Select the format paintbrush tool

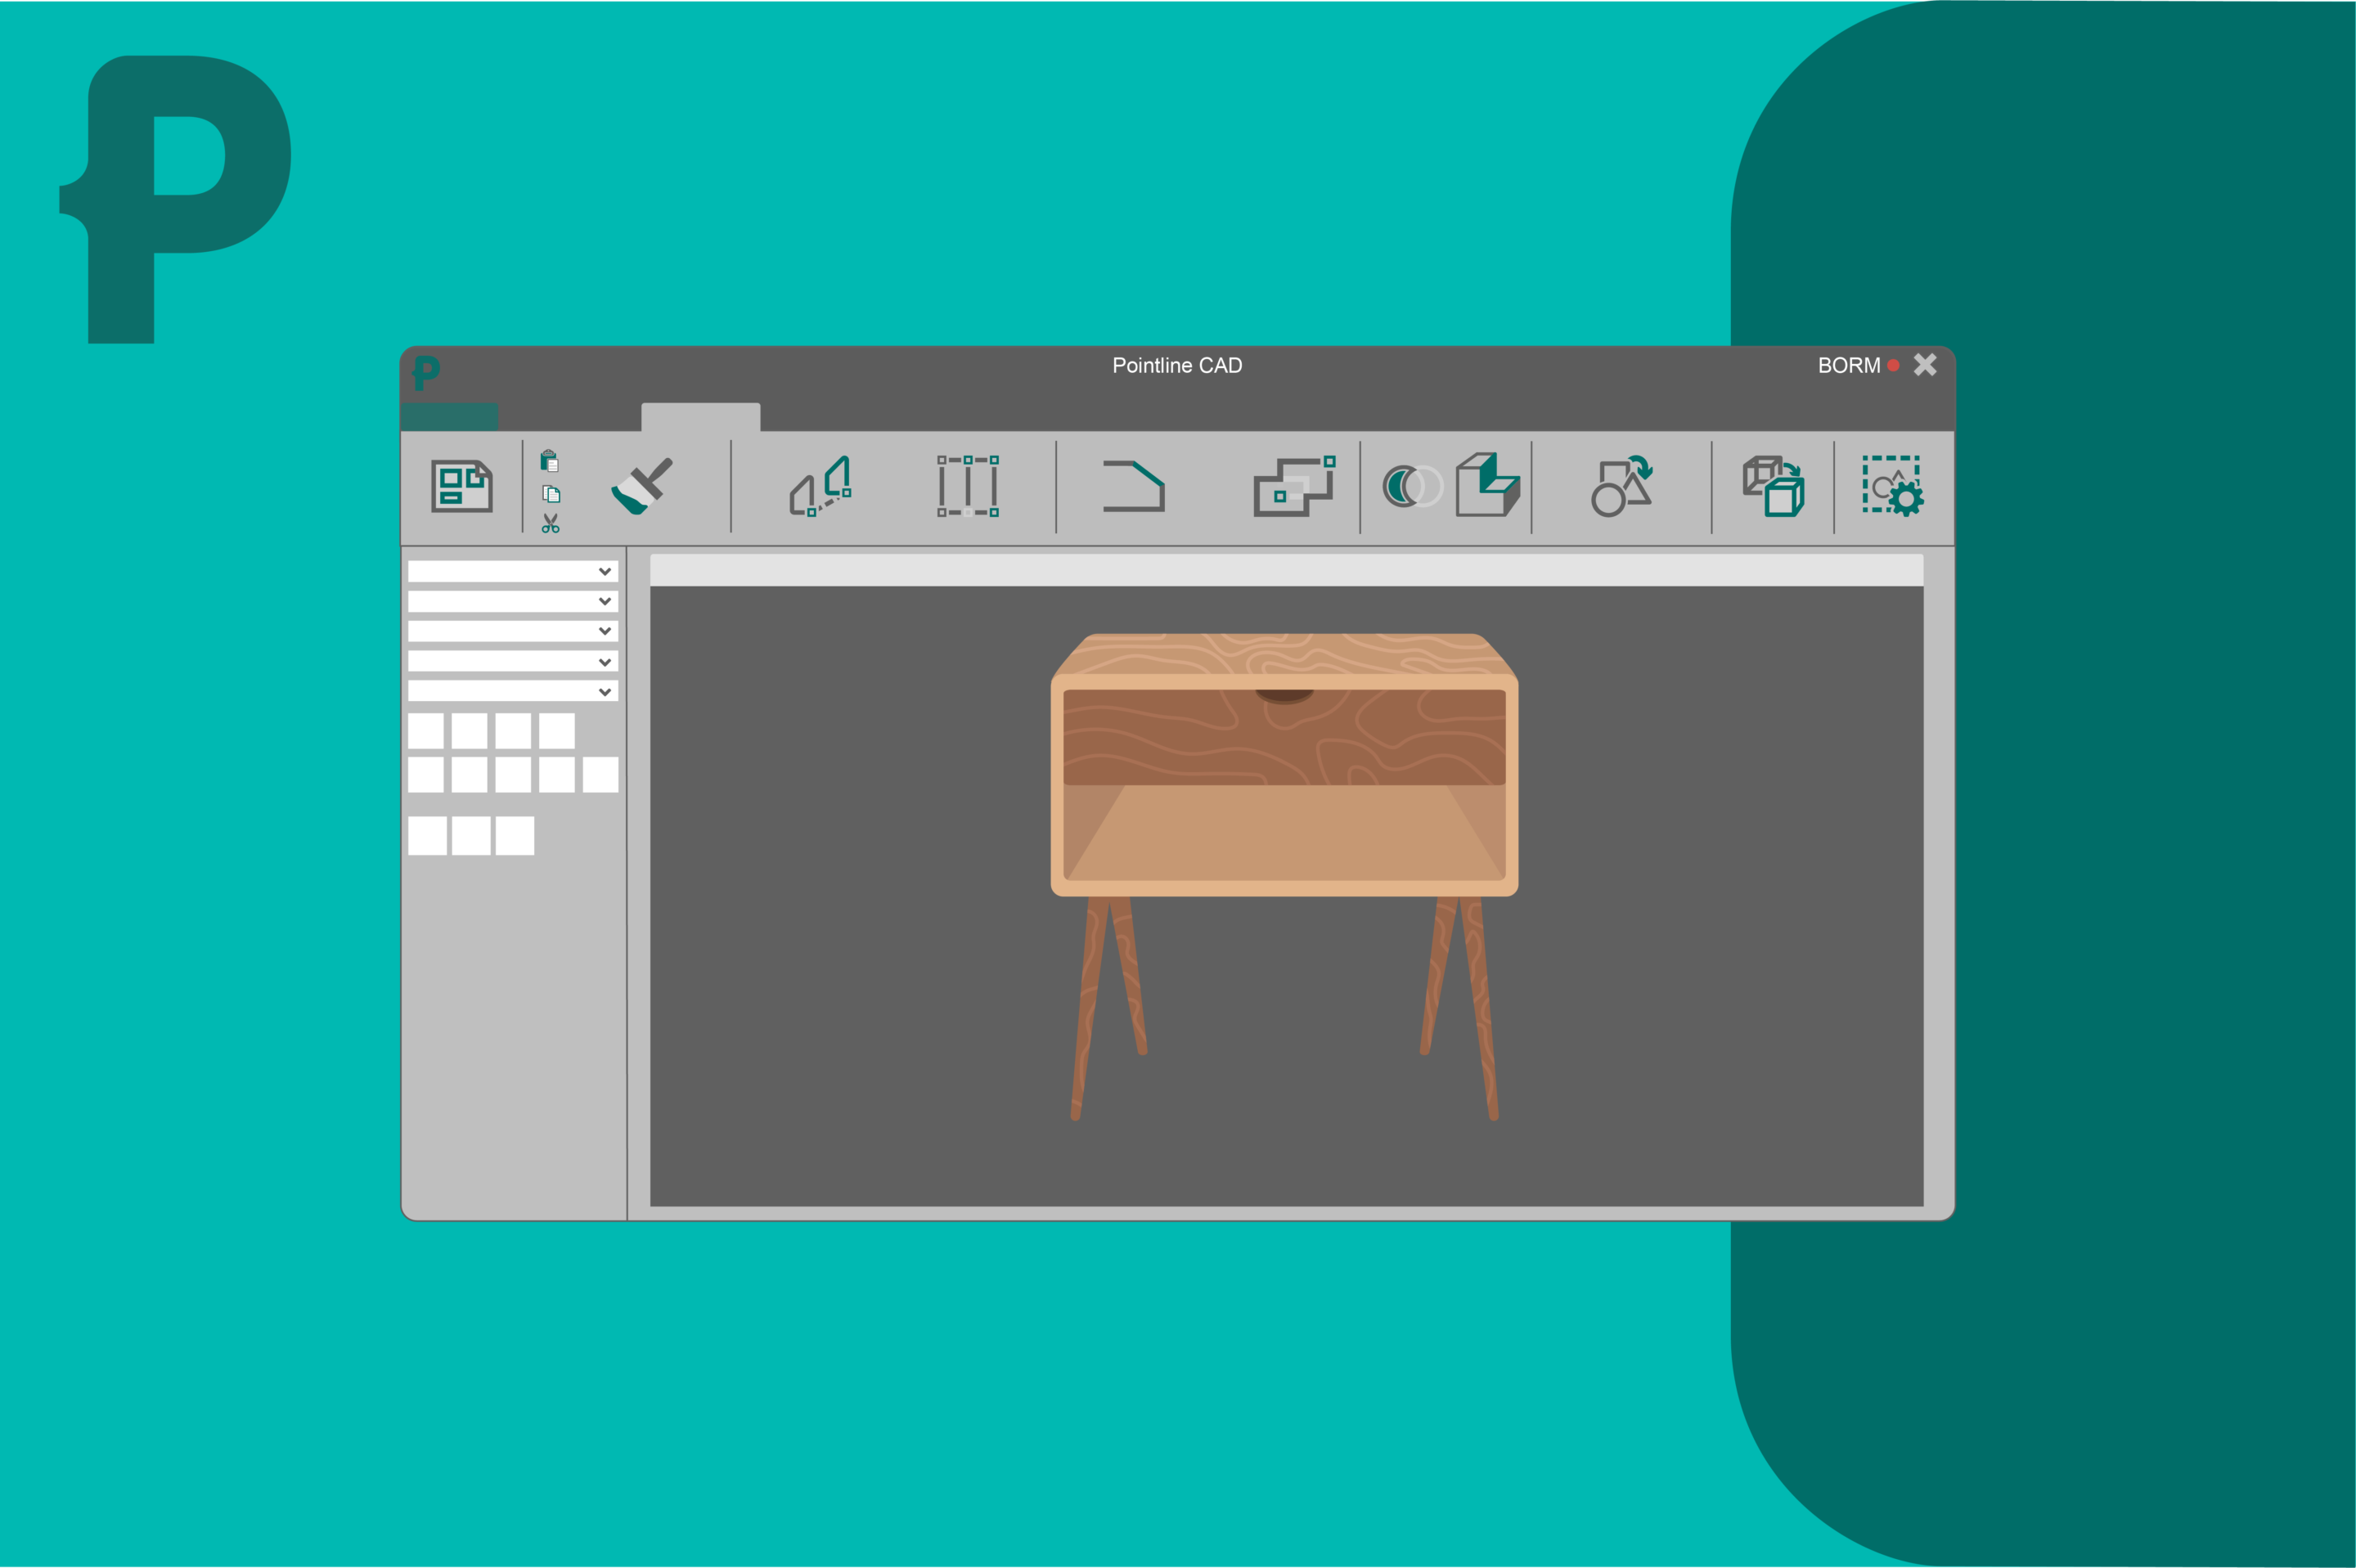point(641,486)
